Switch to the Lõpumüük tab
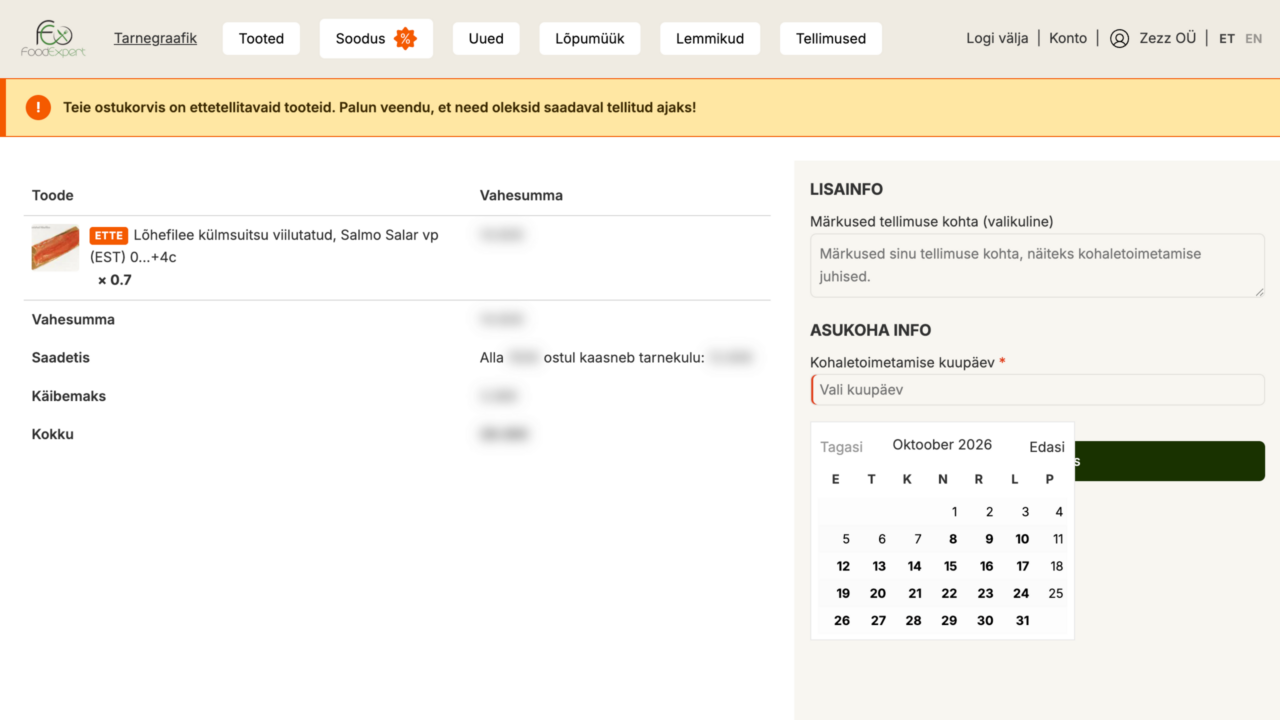The image size is (1280, 720). pos(590,39)
